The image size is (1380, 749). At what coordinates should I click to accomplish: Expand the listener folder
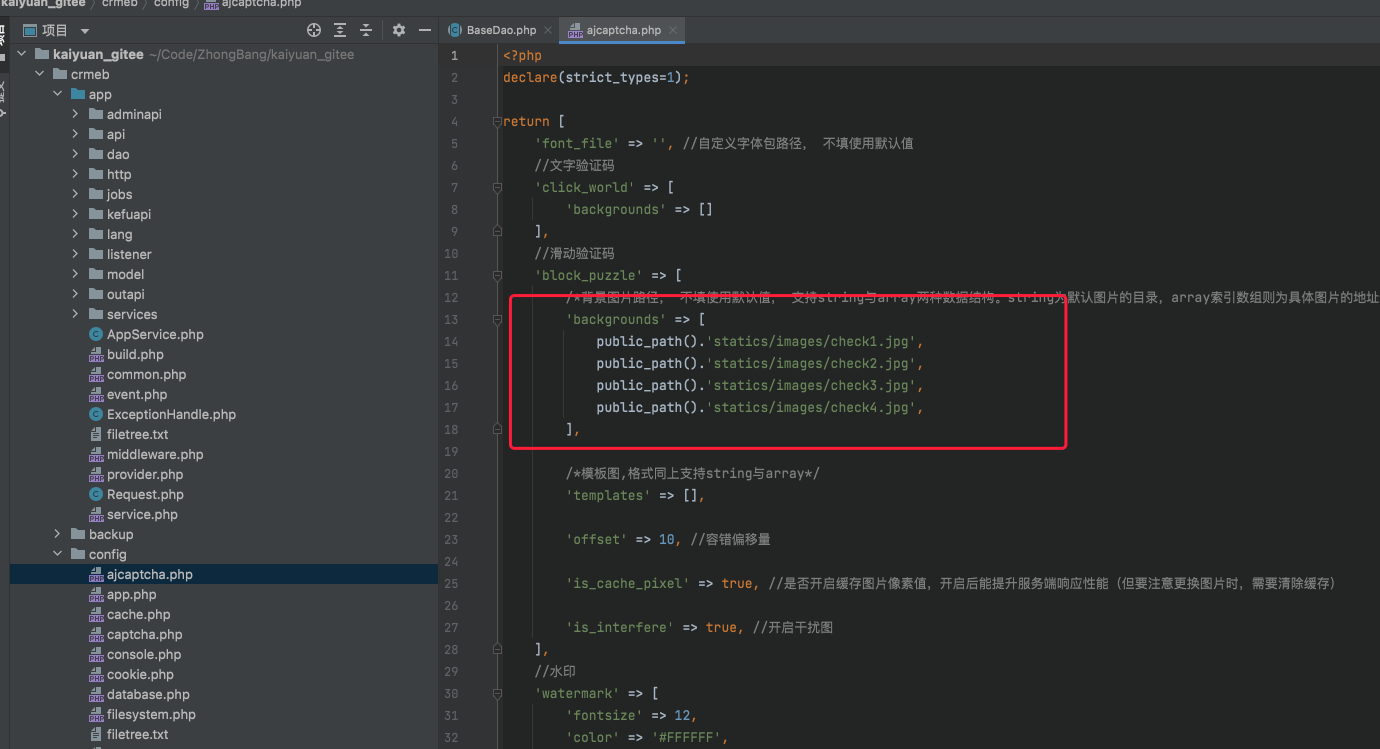click(76, 254)
